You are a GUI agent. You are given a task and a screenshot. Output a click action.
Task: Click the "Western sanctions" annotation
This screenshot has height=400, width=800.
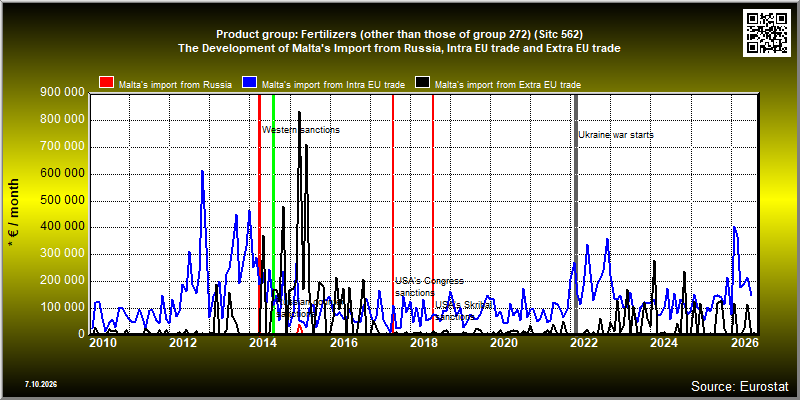coord(301,130)
